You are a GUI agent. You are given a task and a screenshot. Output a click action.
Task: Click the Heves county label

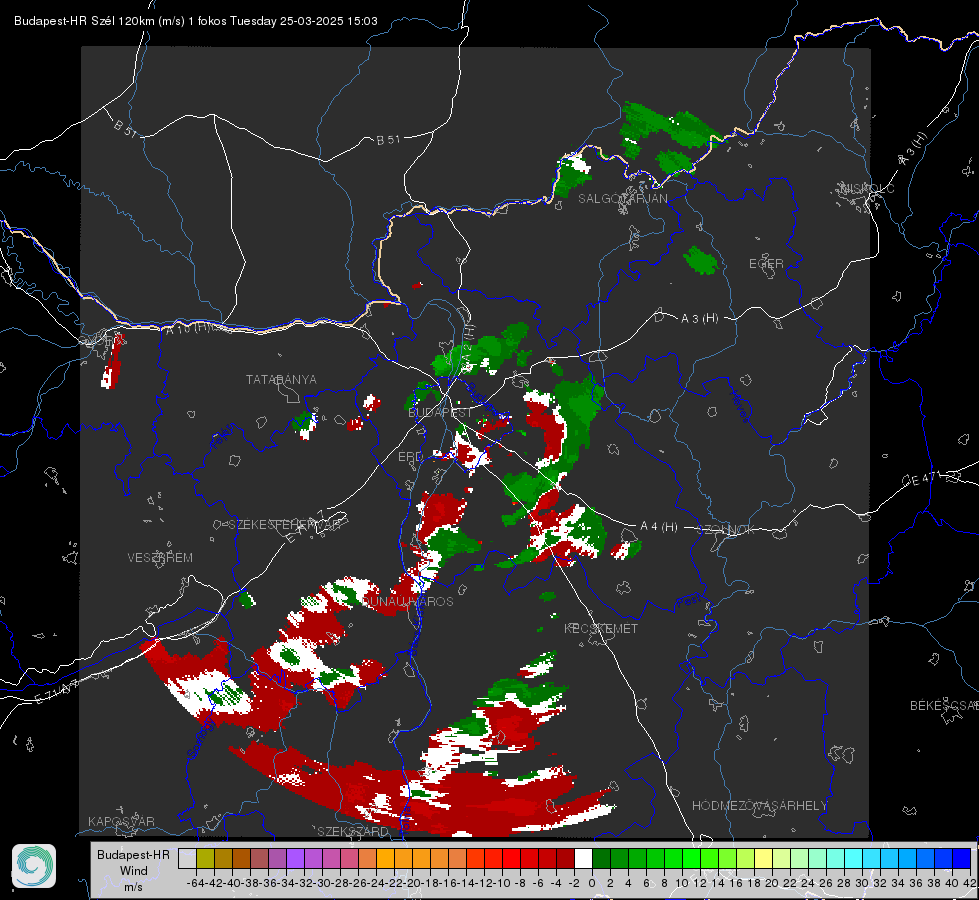point(739,407)
